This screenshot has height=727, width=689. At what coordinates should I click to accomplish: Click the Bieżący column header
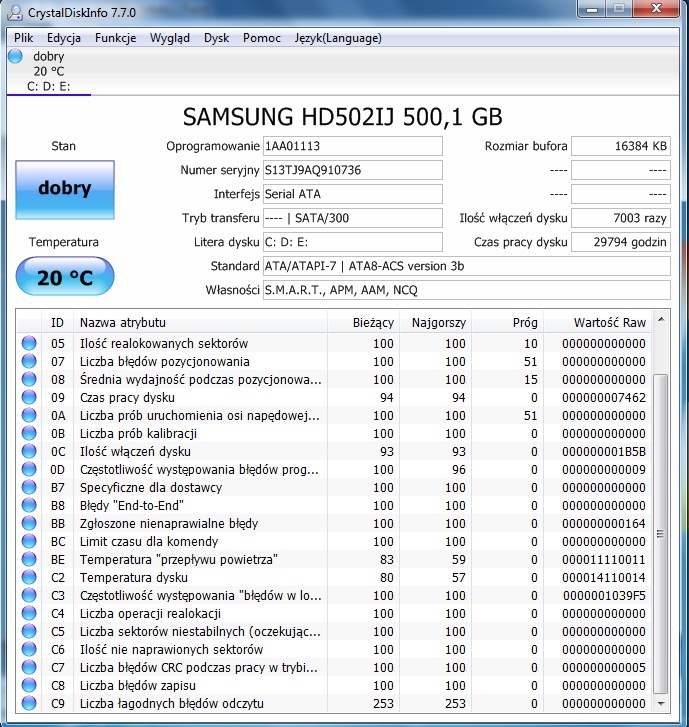[363, 322]
